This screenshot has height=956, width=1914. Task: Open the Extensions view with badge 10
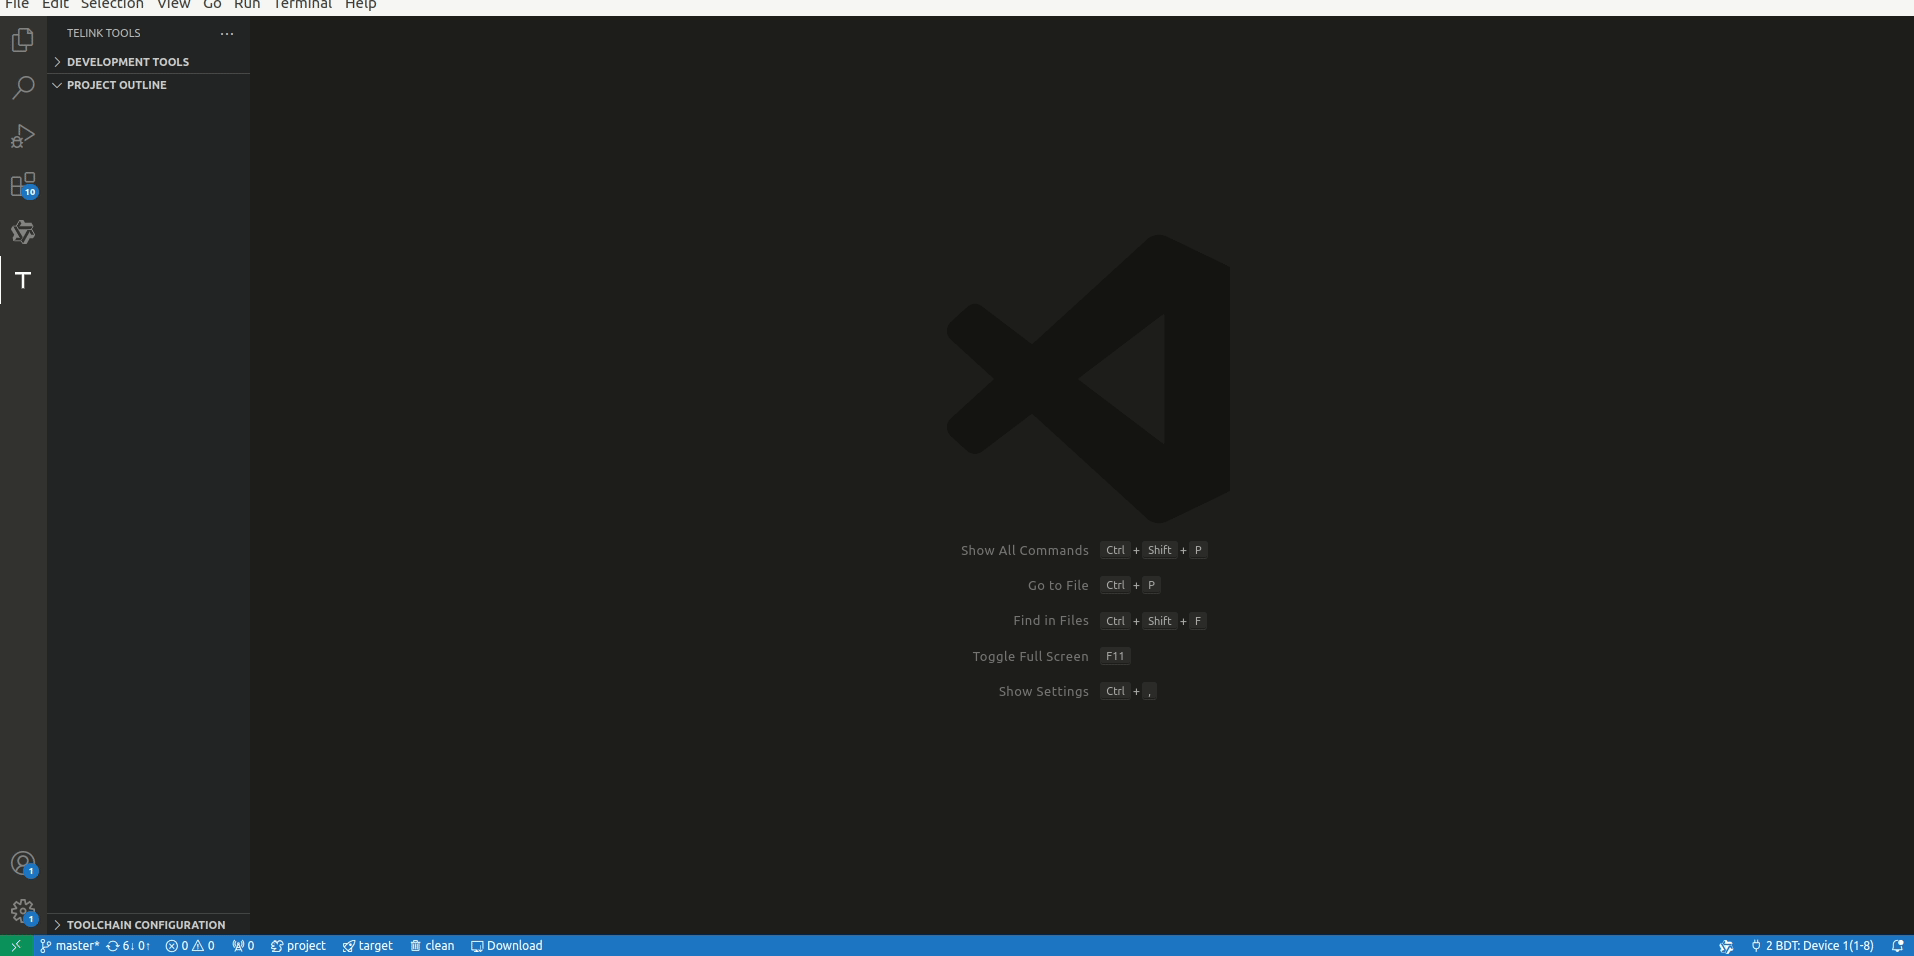[x=23, y=185]
